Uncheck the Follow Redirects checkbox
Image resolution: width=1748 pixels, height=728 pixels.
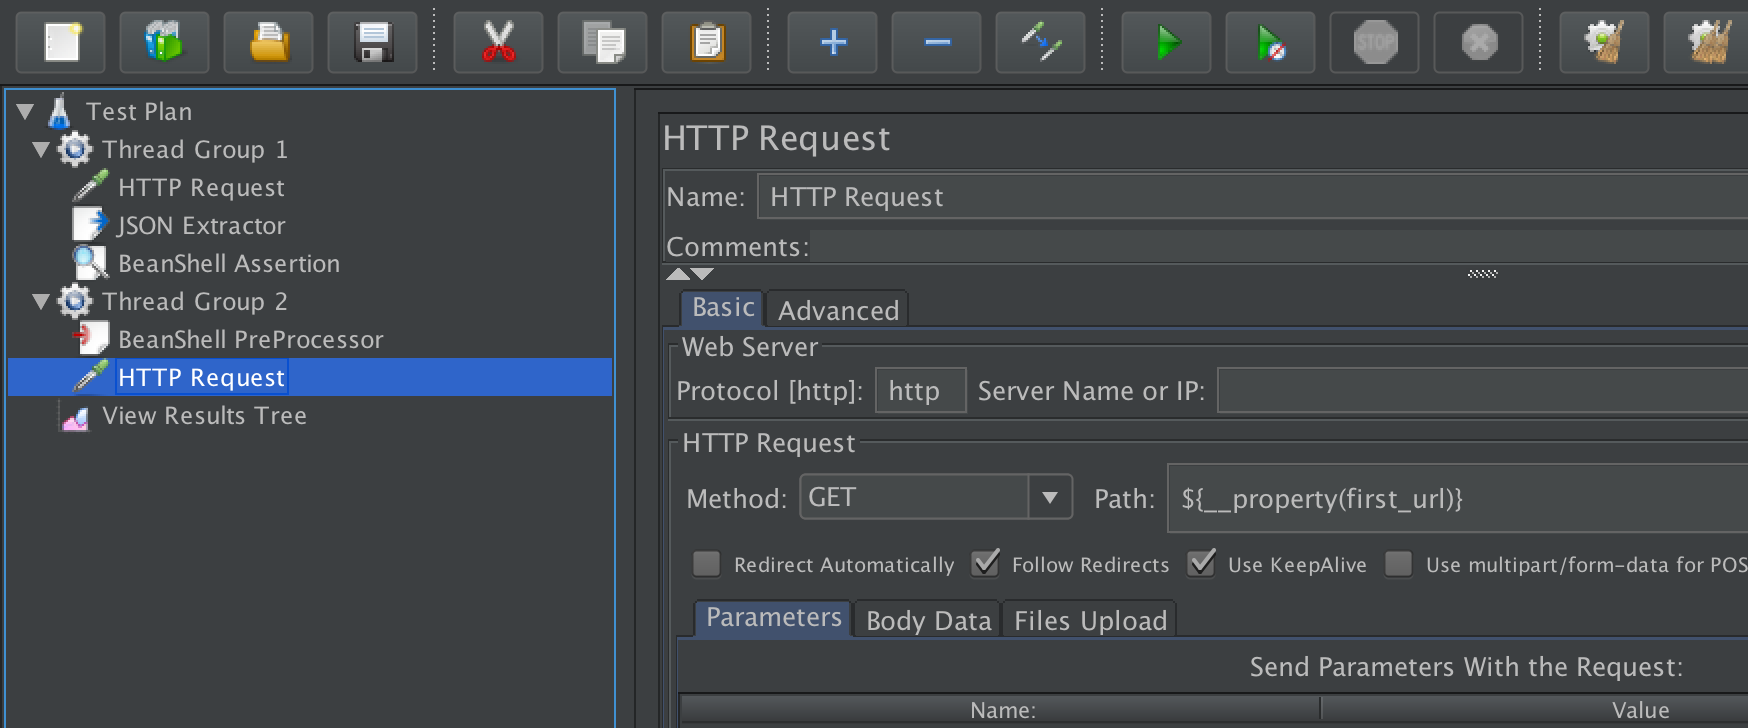(985, 564)
